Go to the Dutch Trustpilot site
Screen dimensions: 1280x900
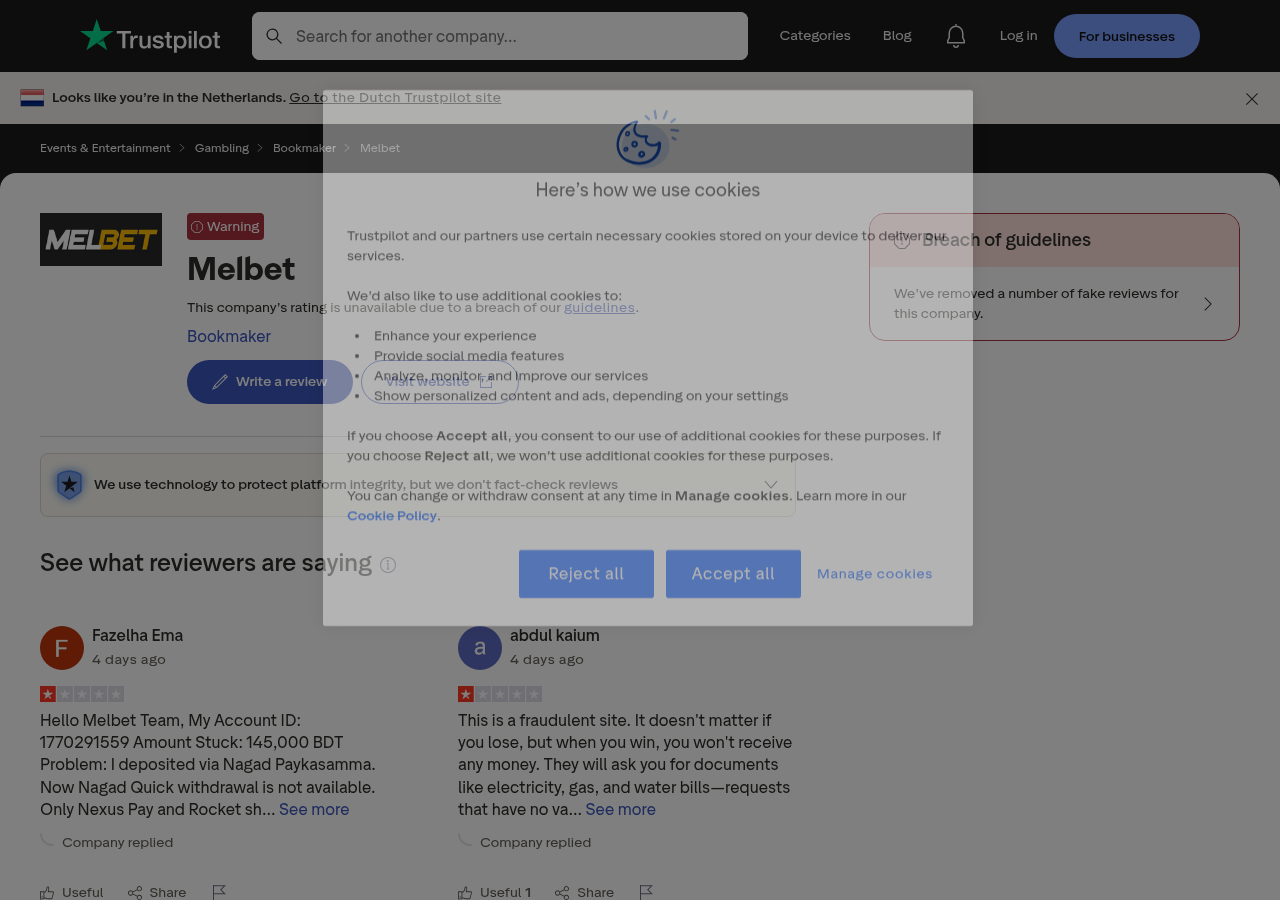[395, 97]
